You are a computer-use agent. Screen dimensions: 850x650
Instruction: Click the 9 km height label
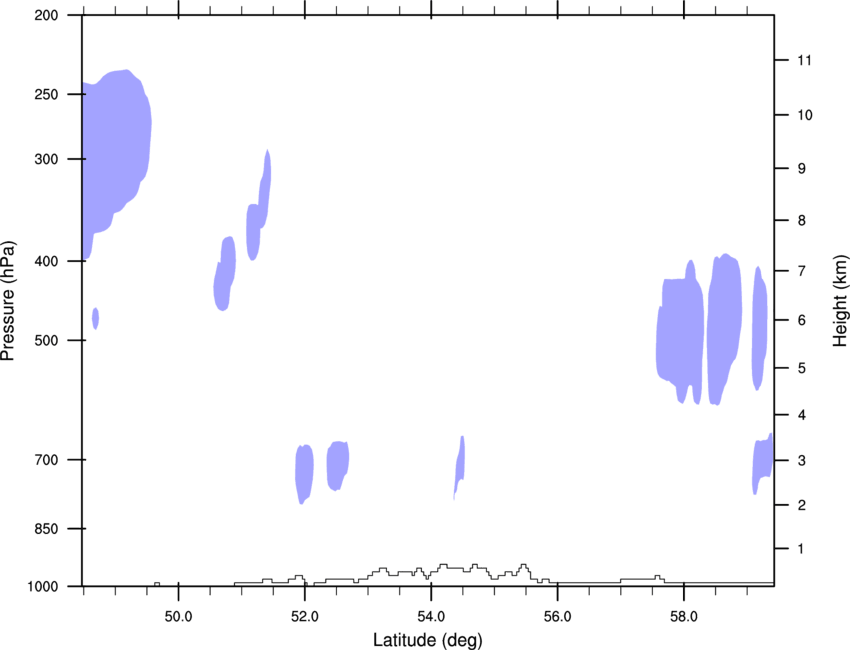tap(802, 169)
